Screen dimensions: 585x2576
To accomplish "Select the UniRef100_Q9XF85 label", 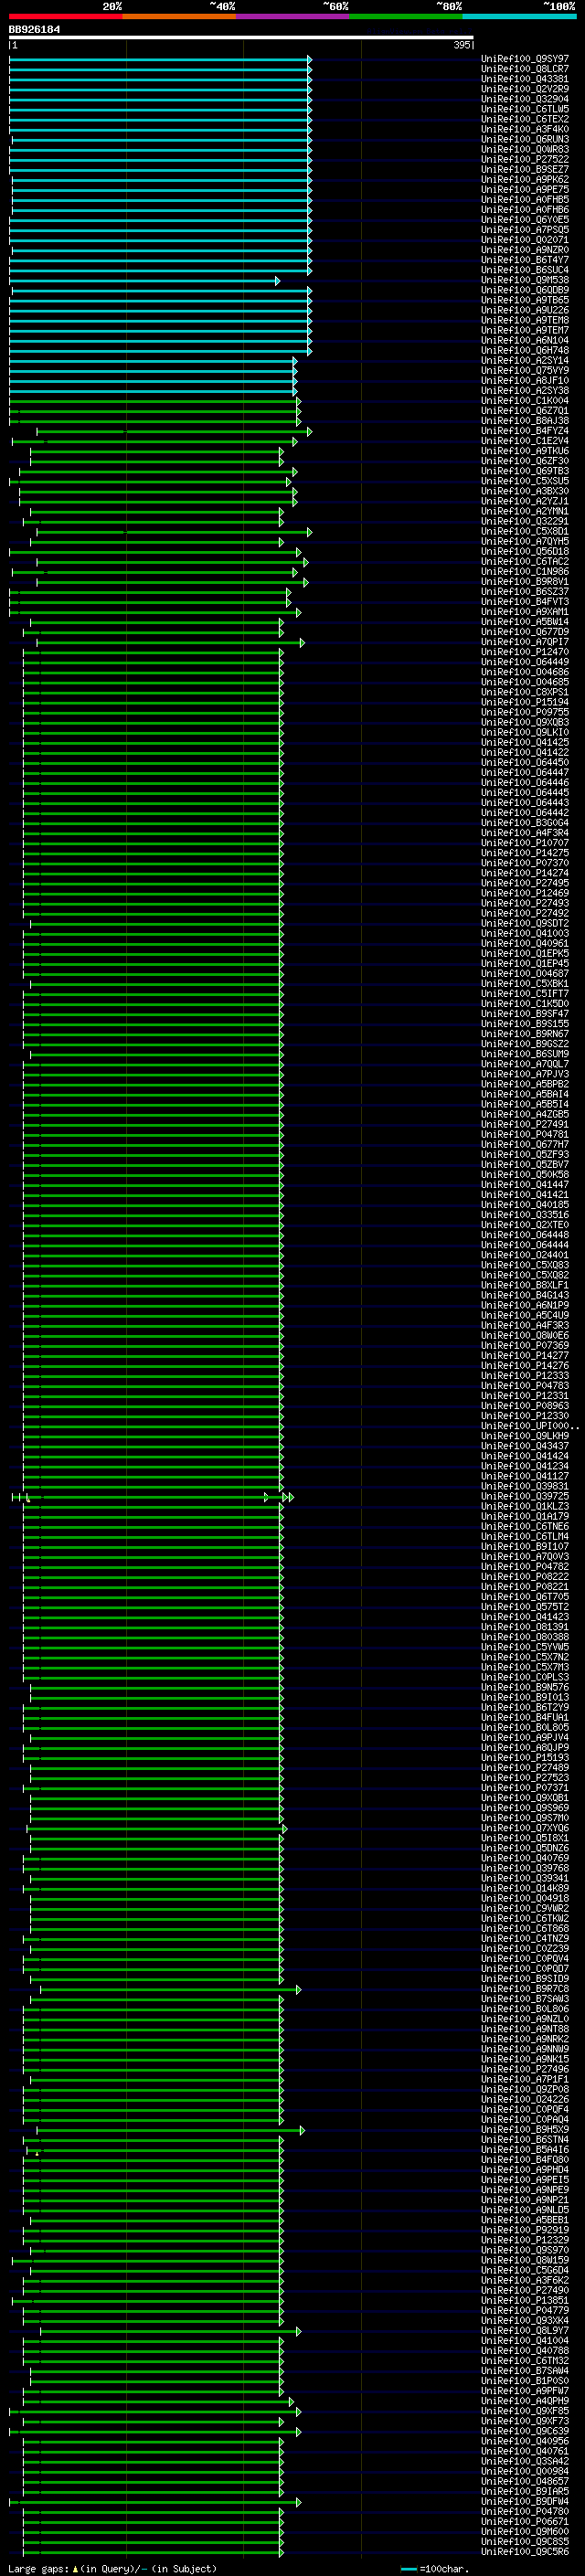I will (525, 2411).
